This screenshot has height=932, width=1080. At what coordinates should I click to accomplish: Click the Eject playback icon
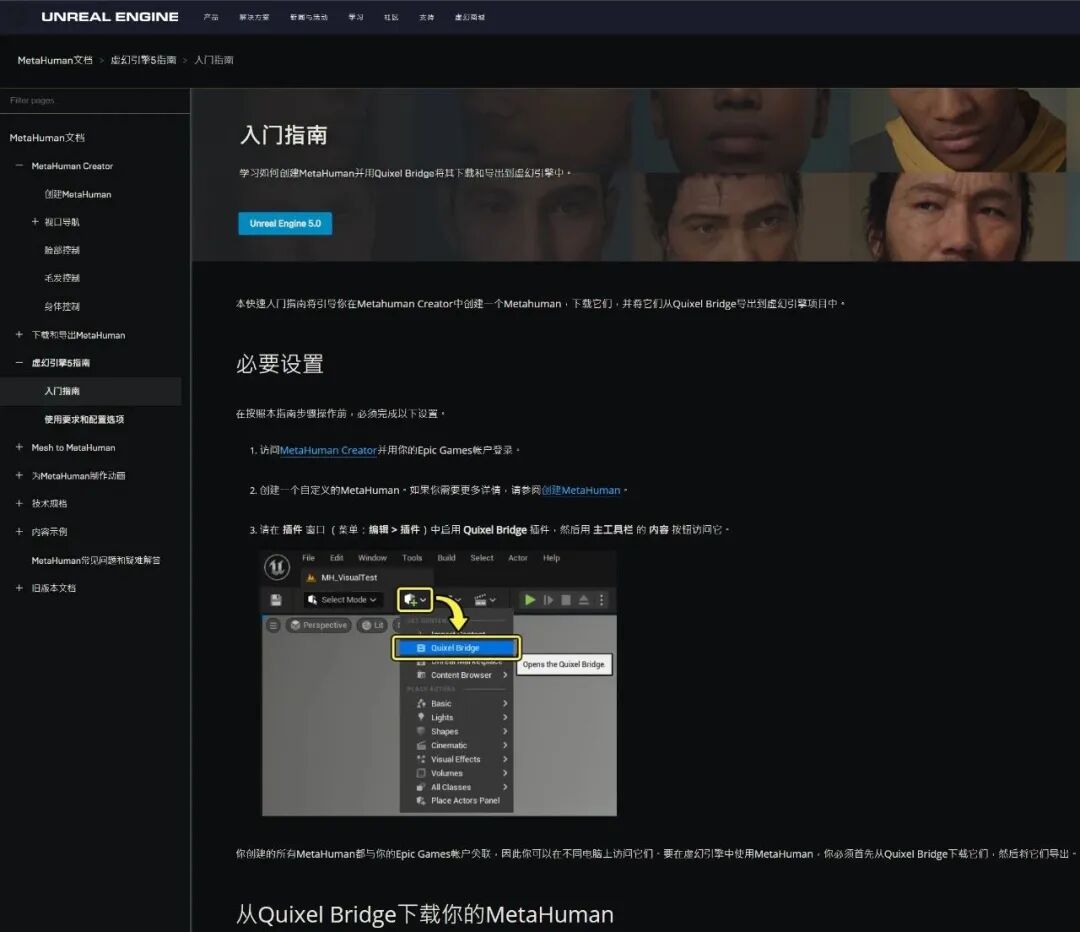[583, 600]
